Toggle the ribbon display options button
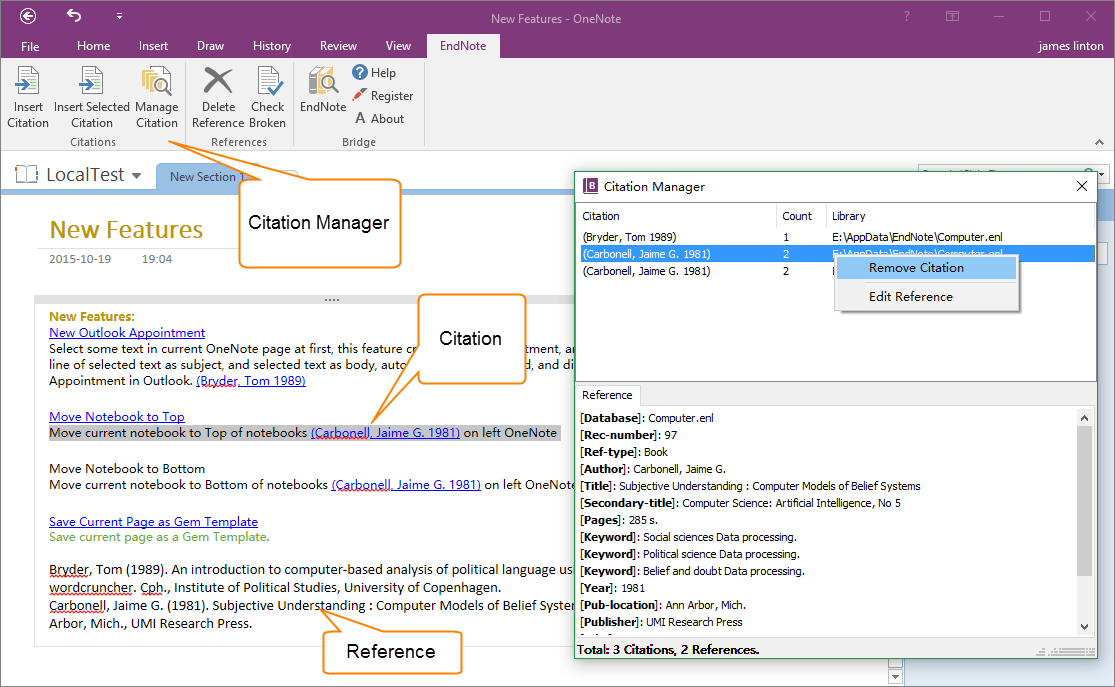 (952, 16)
